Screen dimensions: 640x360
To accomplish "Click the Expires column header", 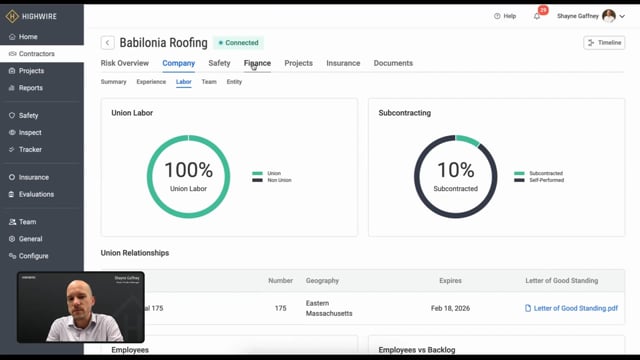I will click(450, 280).
